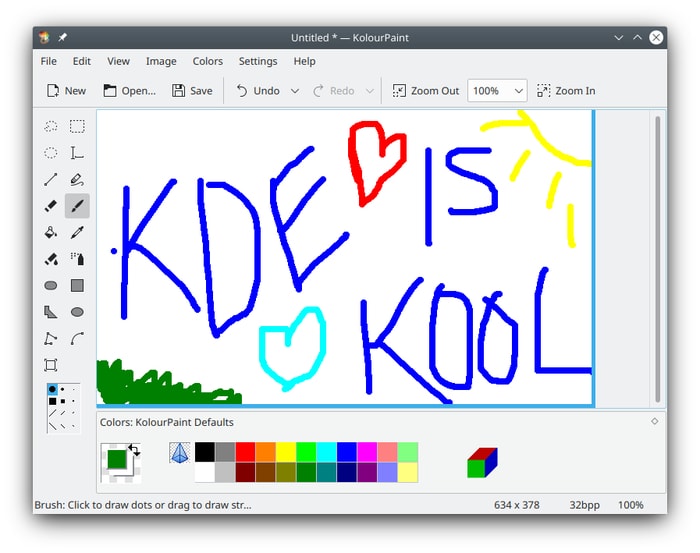Screen dimensions: 700x553
Task: Select the Rounded Rectangle tool
Action: click(51, 286)
